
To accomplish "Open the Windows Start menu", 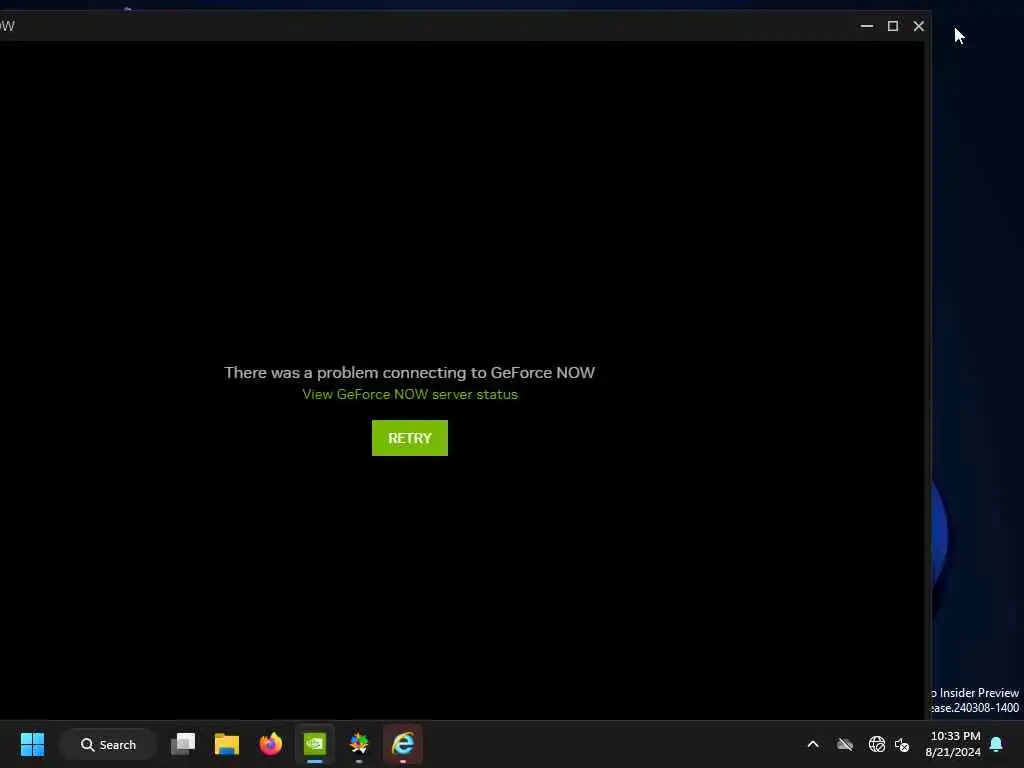I will tap(32, 744).
